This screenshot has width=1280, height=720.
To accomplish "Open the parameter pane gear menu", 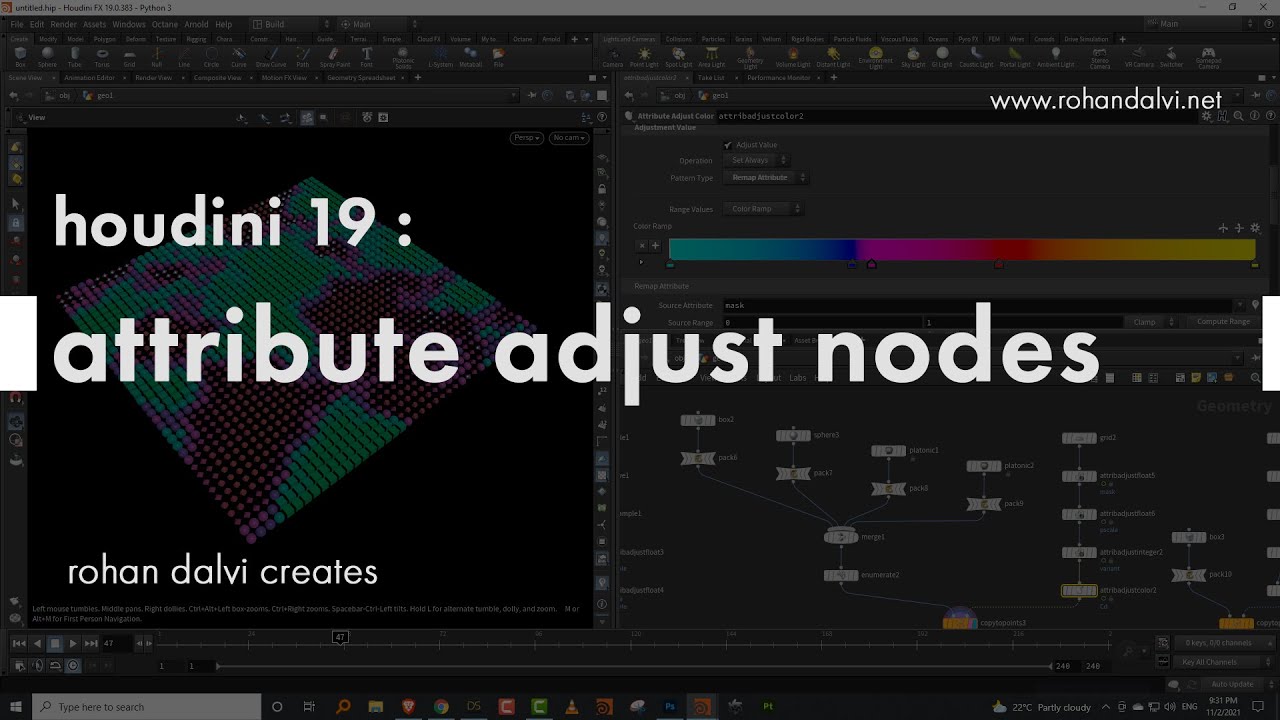I will [x=1207, y=116].
